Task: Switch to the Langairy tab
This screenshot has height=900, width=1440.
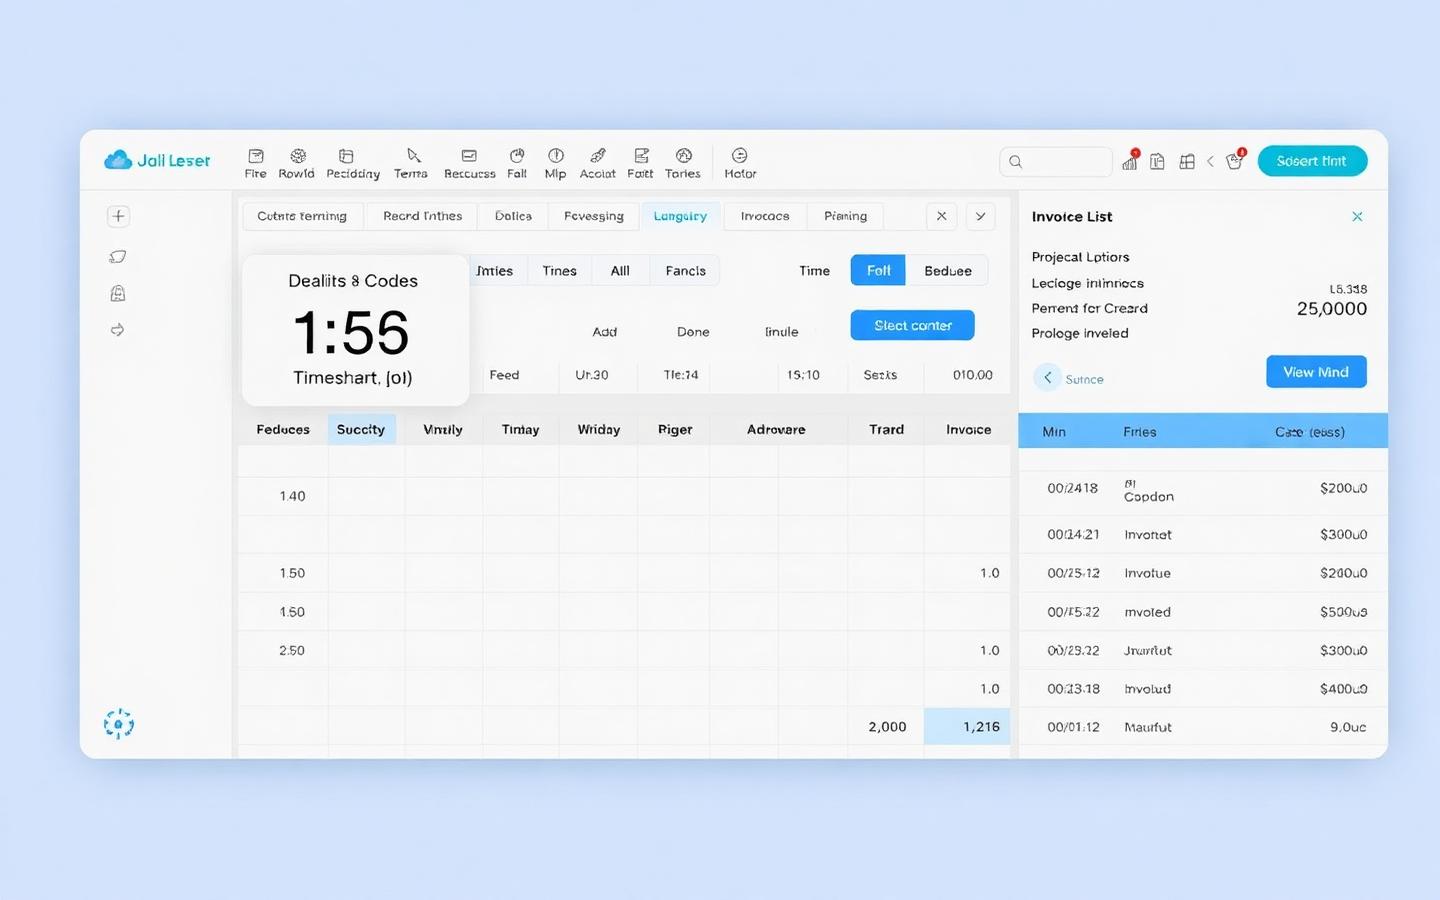Action: click(x=680, y=216)
